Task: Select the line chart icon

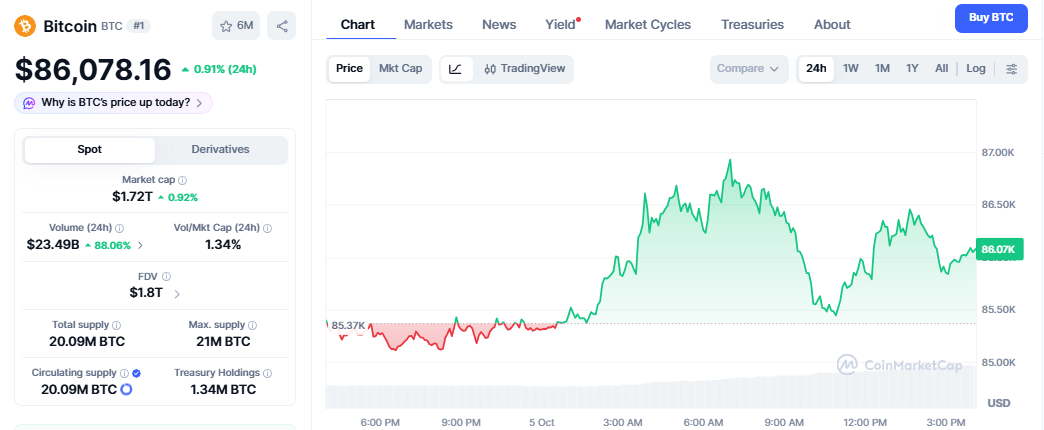Action: coord(456,69)
